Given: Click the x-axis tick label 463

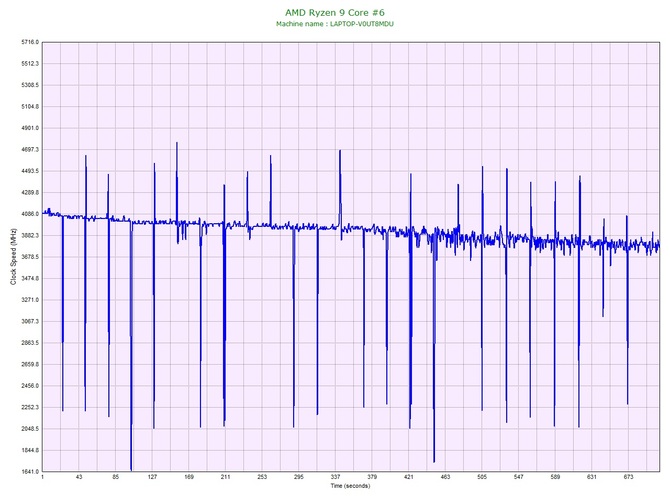Looking at the screenshot, I should [445, 477].
